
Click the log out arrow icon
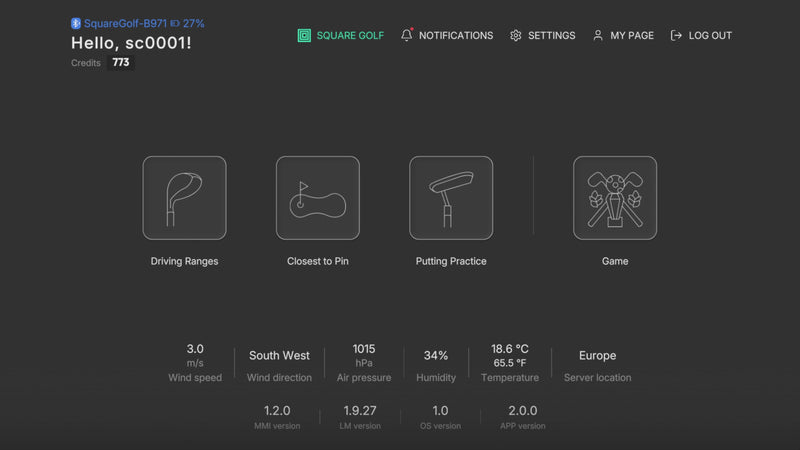[x=677, y=35]
